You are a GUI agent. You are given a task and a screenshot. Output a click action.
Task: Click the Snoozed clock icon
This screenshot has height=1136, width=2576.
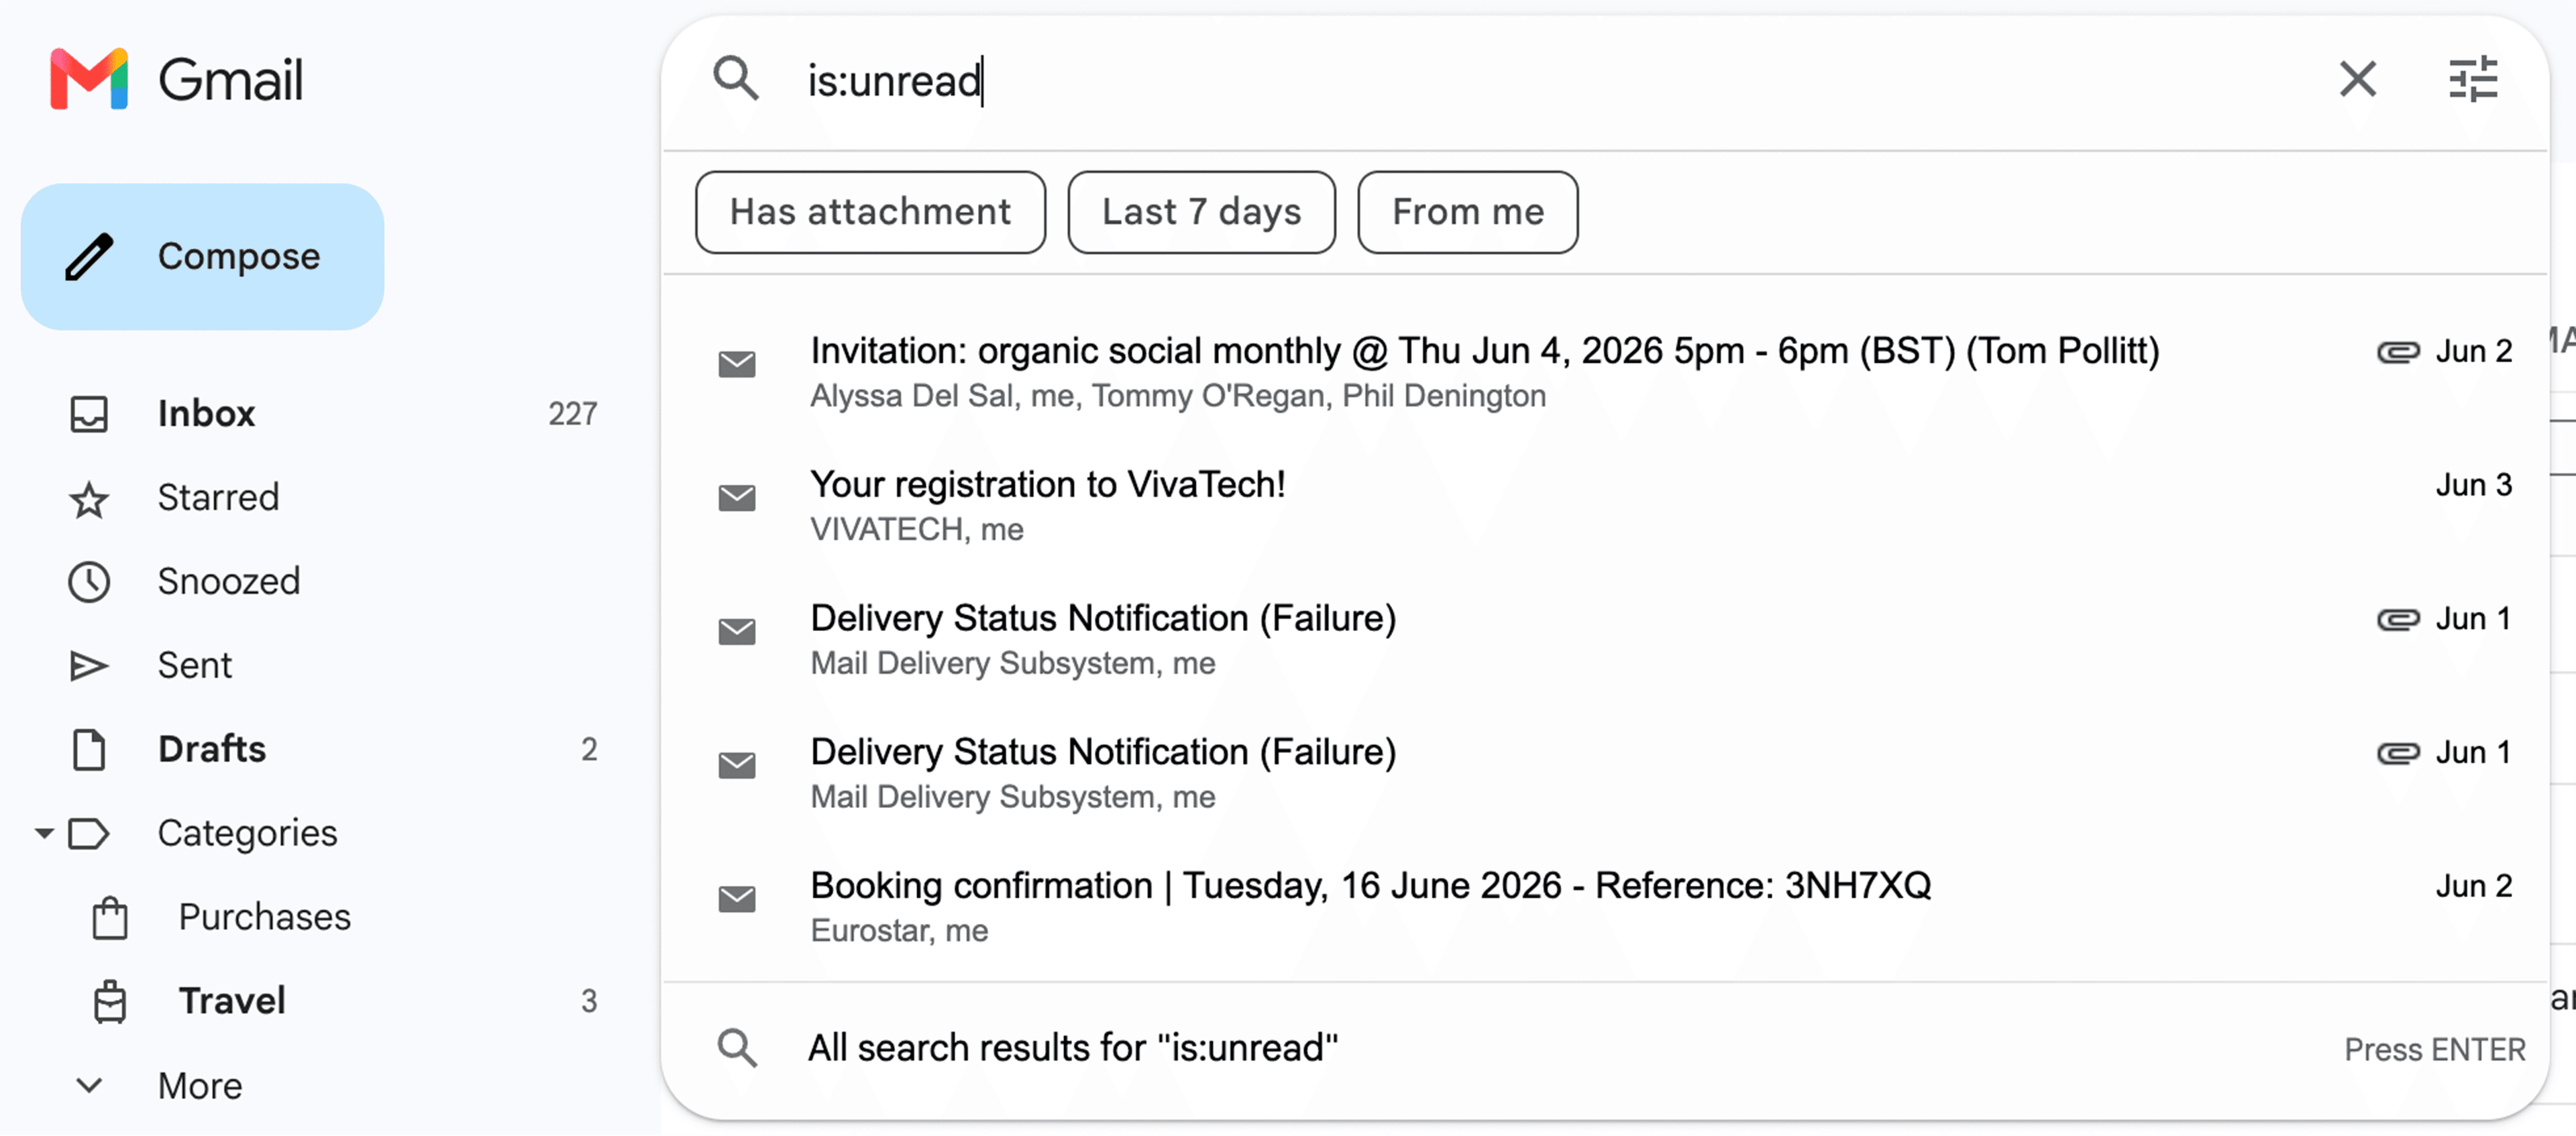89,582
